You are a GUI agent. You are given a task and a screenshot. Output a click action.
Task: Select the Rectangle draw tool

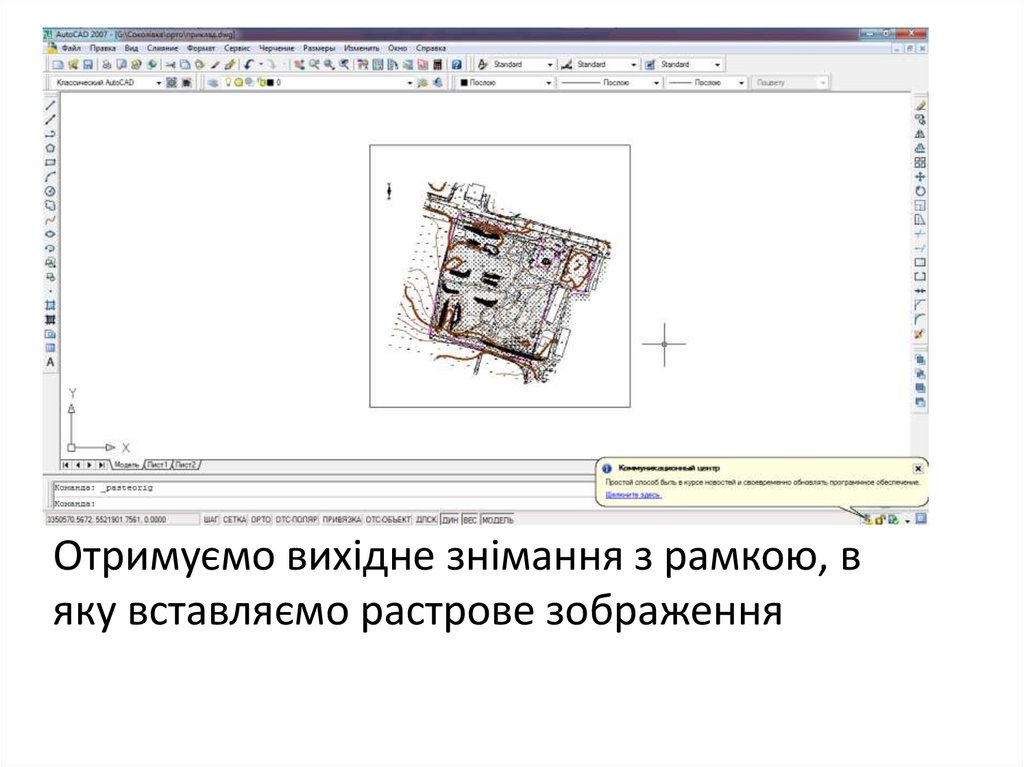click(x=50, y=163)
